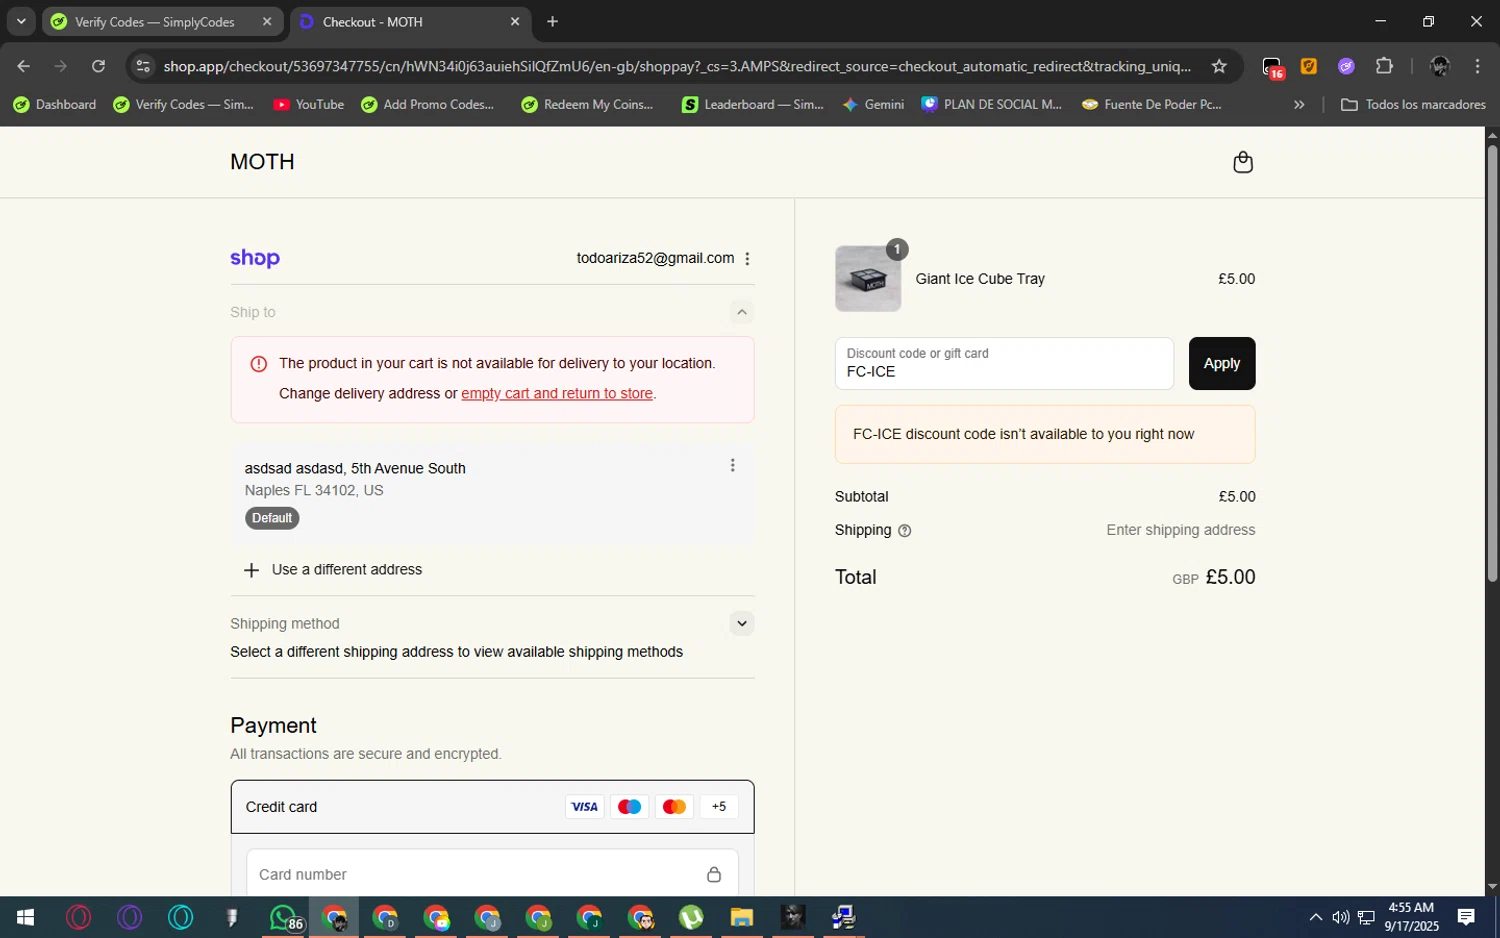1500x938 pixels.
Task: Open address options for Naples FL address
Action: [733, 465]
